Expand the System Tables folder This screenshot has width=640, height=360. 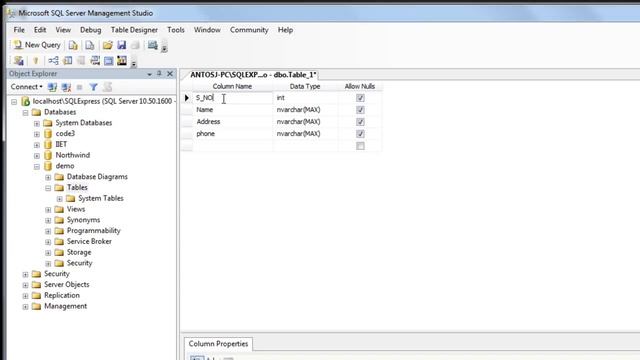tap(60, 199)
